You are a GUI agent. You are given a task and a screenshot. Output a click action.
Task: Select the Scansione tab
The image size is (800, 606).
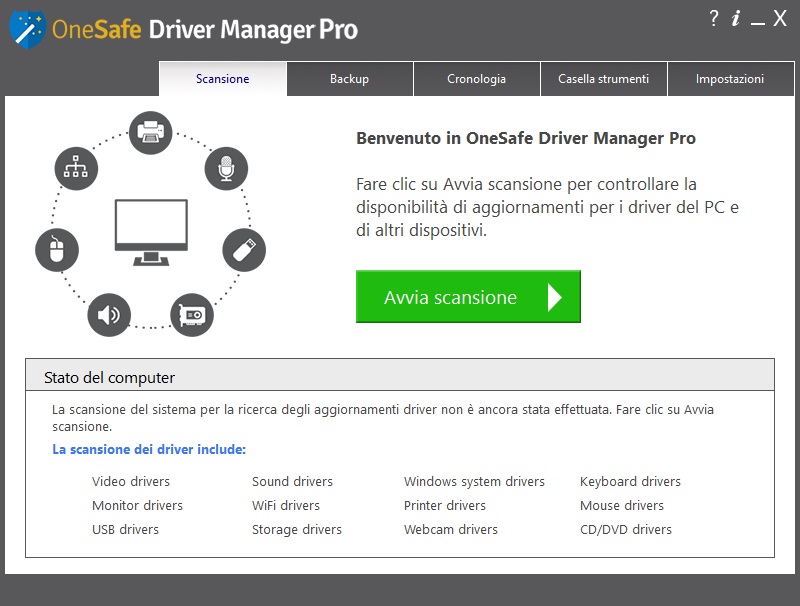(x=222, y=79)
